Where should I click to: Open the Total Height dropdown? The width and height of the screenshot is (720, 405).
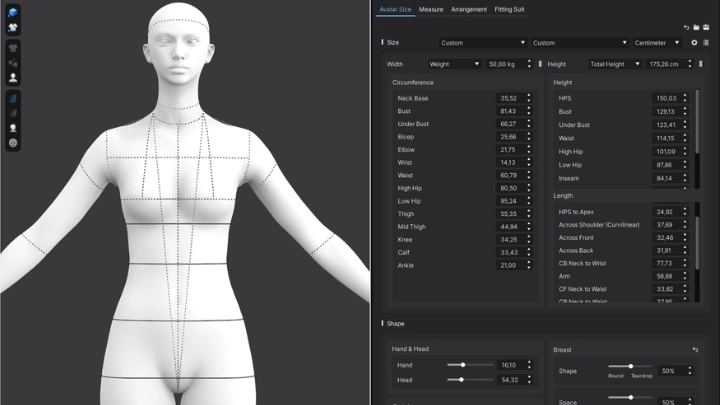coord(615,64)
